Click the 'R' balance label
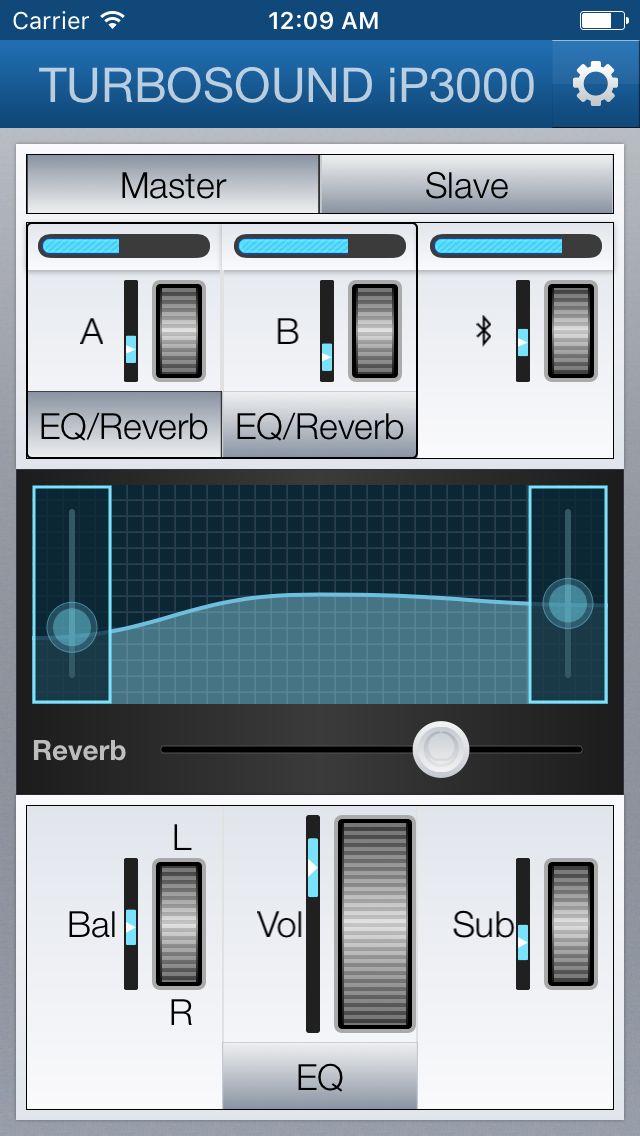The image size is (640, 1136). pyautogui.click(x=180, y=1014)
